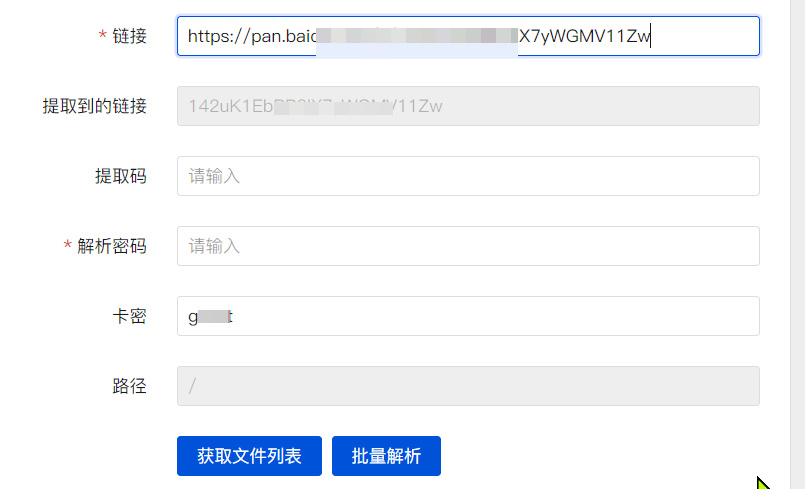Image resolution: width=805 pixels, height=489 pixels.
Task: Click the red required asterisk beside 解析密码
Action: pos(67,245)
